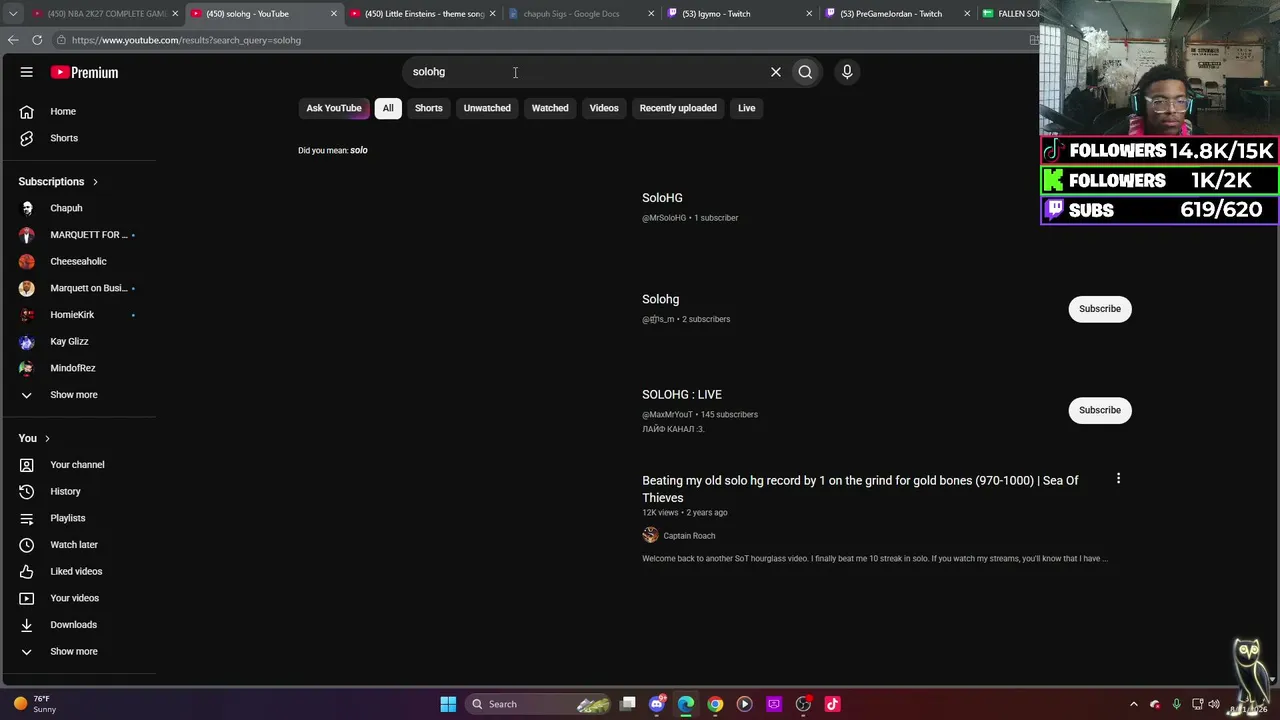1280x720 pixels.
Task: Show hidden system tray icons
Action: click(x=1133, y=704)
